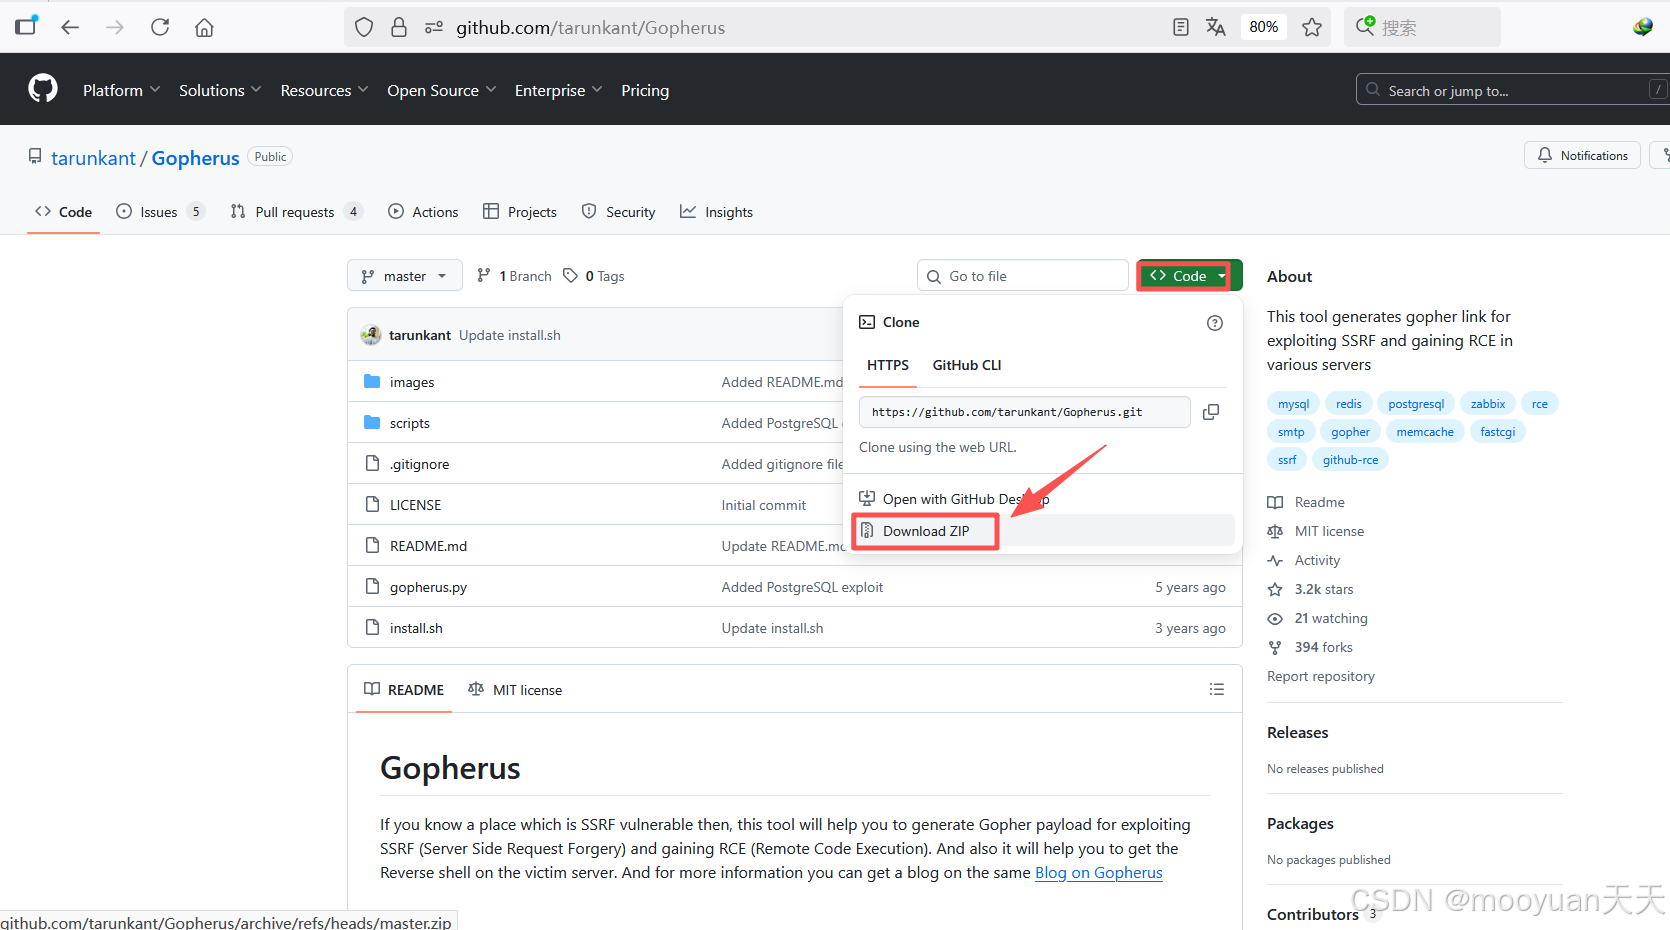Image resolution: width=1670 pixels, height=930 pixels.
Task: Click the redis topic tag
Action: tap(1349, 404)
